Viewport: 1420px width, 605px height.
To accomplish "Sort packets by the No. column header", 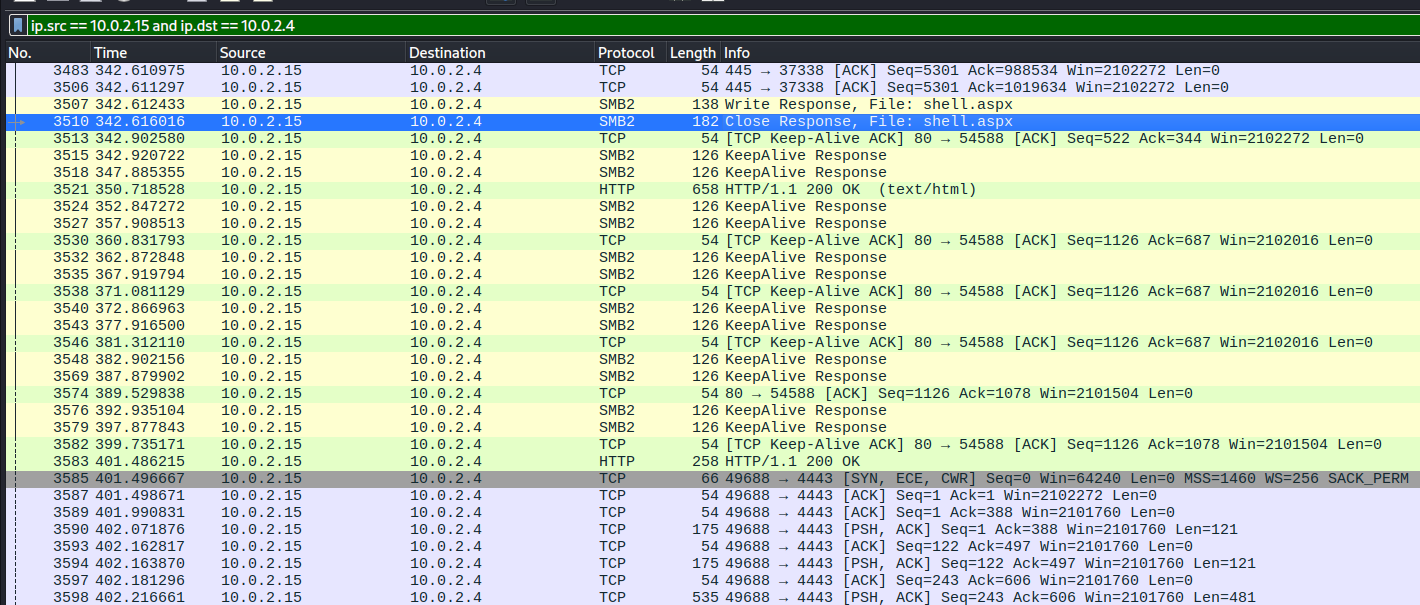I will [x=47, y=53].
